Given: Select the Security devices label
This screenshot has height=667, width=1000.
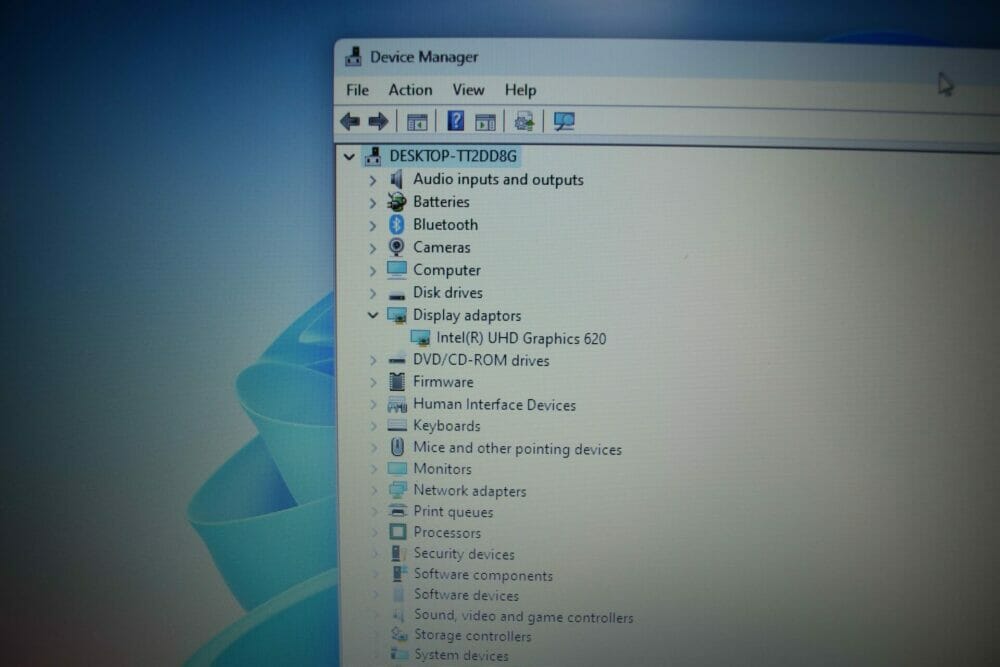Looking at the screenshot, I should point(464,553).
